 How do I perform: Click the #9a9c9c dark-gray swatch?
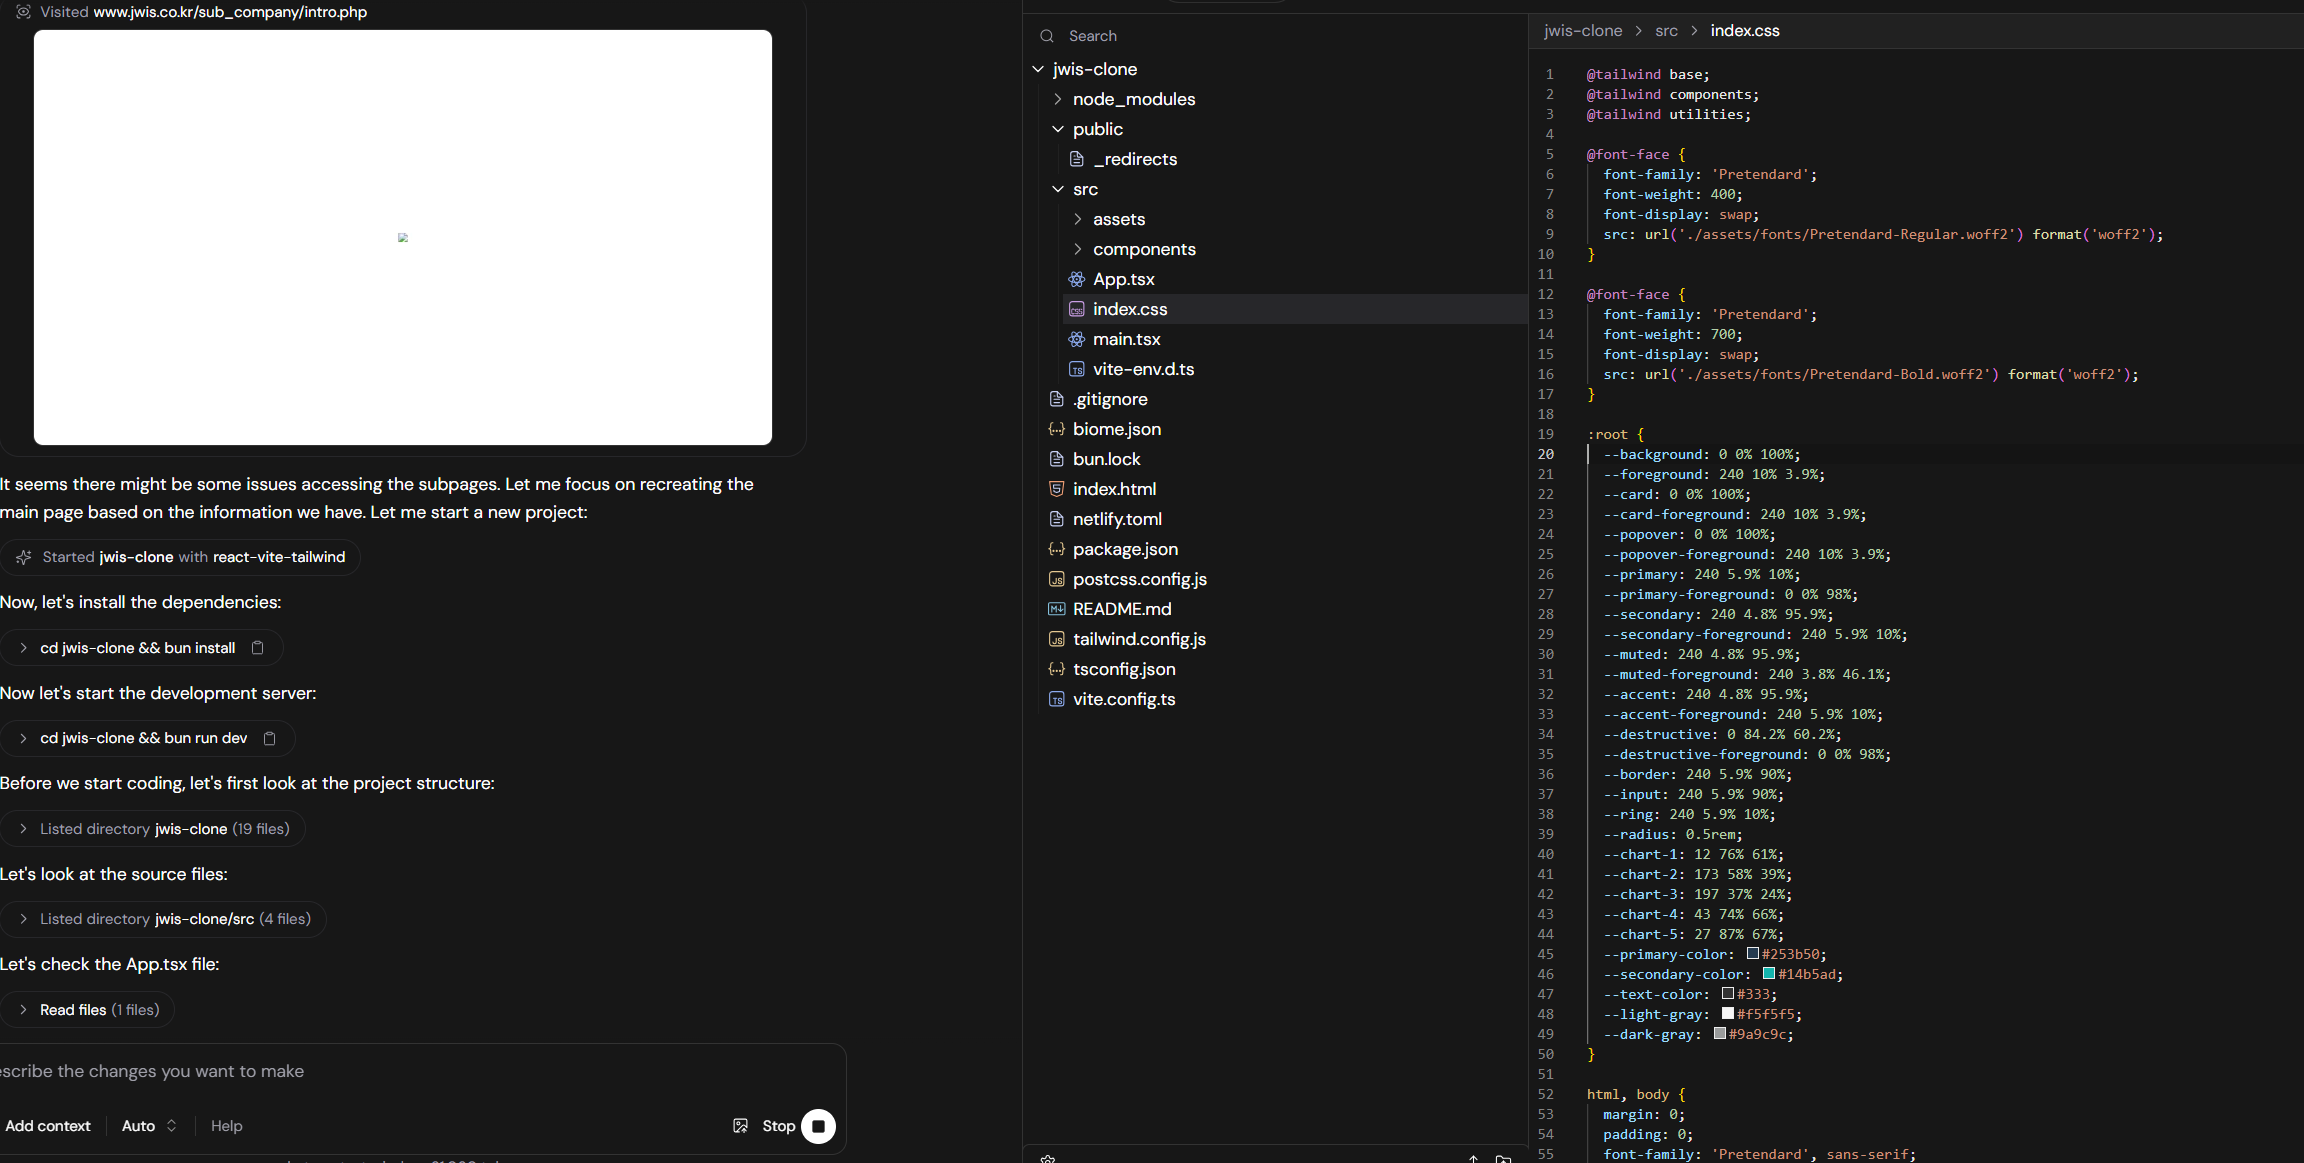click(1720, 1033)
